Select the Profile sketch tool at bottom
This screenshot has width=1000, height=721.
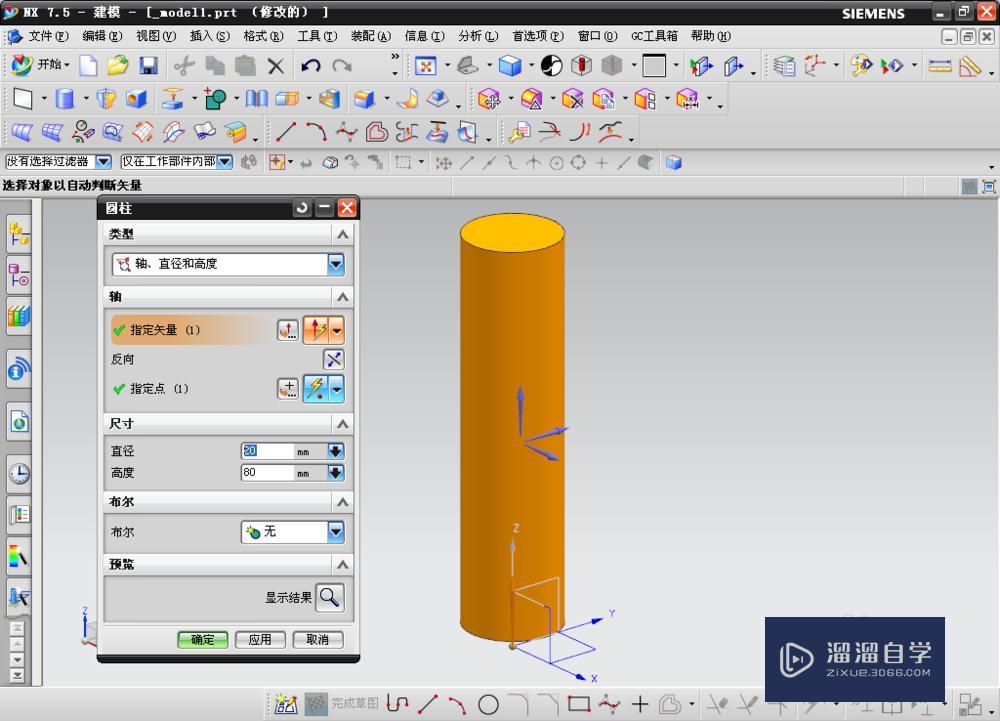click(398, 704)
